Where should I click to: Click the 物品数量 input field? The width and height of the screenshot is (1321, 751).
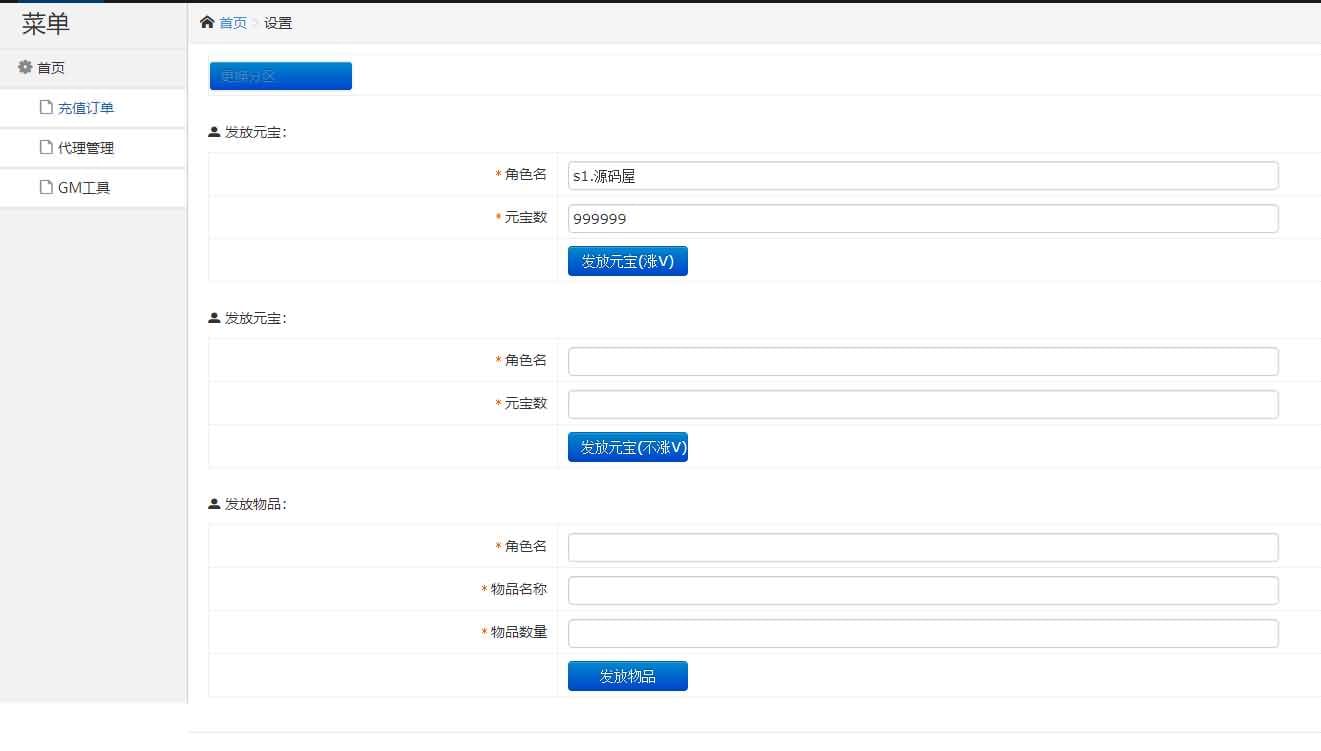pos(921,633)
